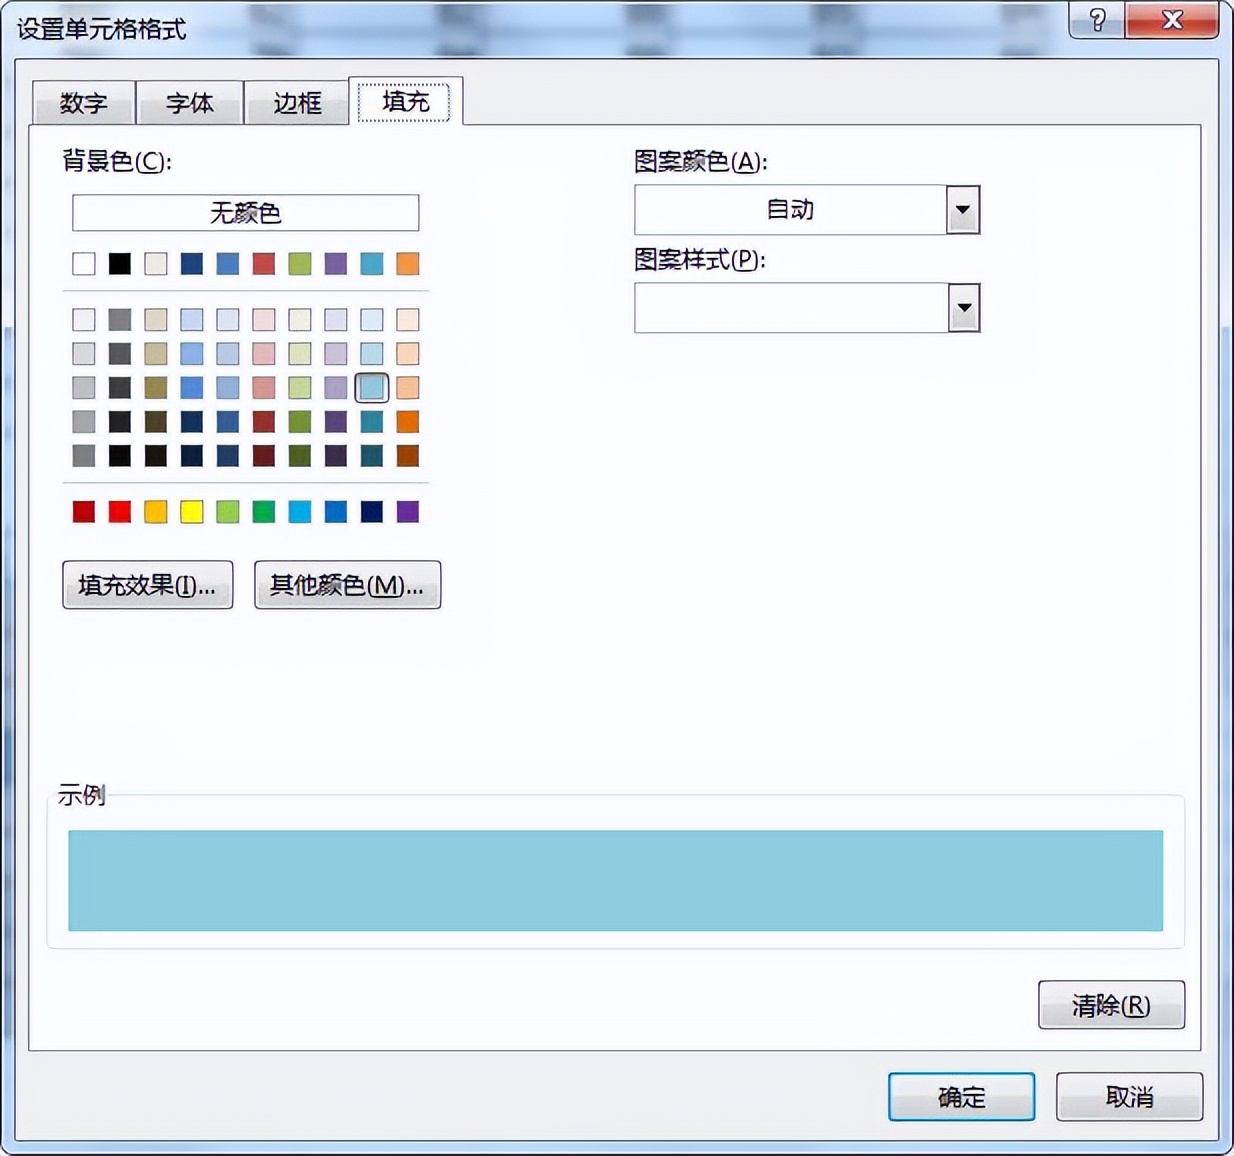
Task: Pick dark red in standard colors row
Action: point(84,512)
